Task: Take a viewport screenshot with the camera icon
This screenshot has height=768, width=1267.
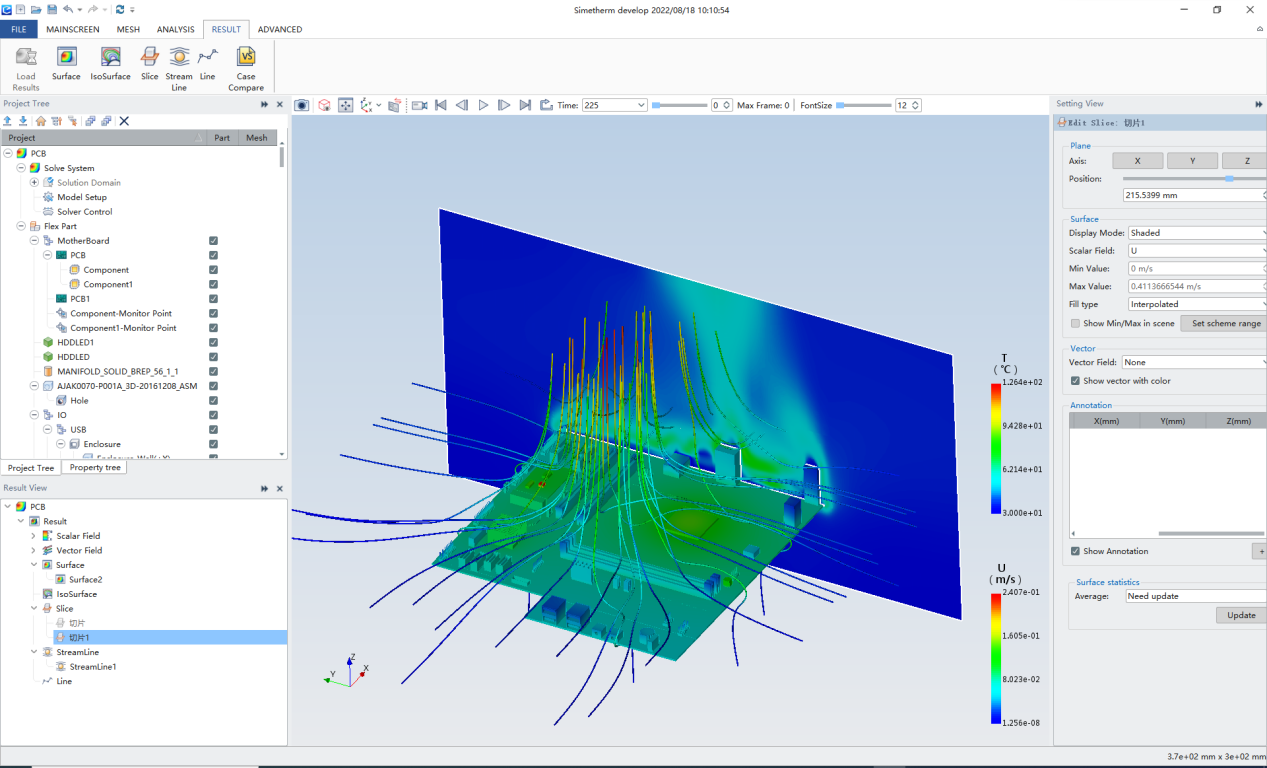Action: click(302, 105)
